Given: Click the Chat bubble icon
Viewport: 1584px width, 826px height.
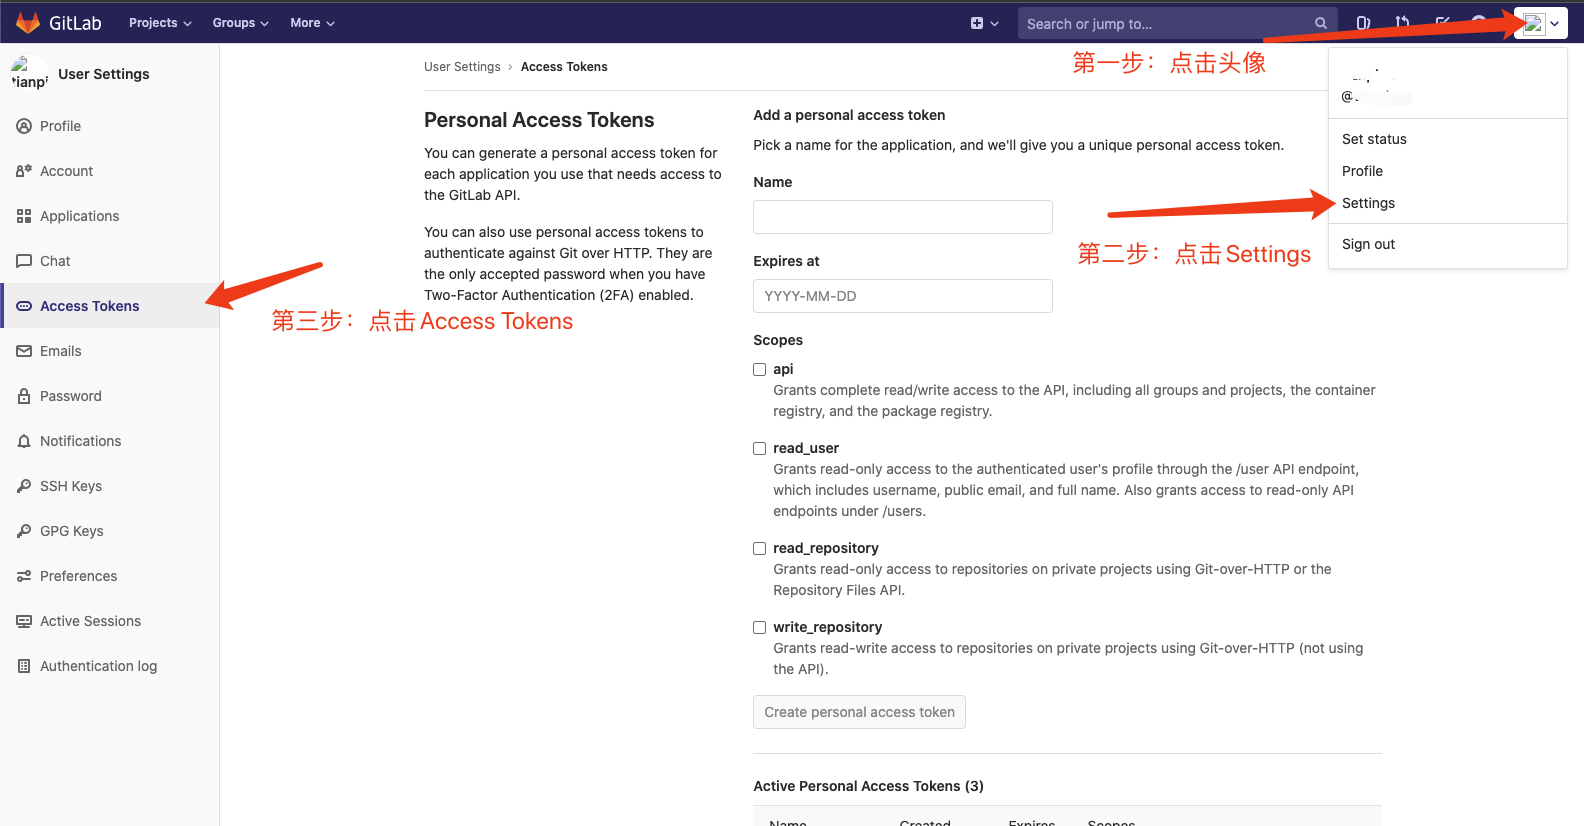Looking at the screenshot, I should (24, 261).
